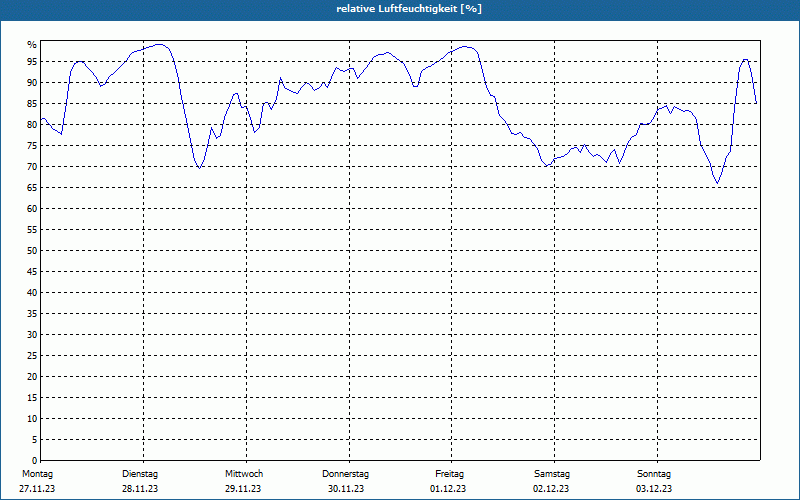Viewport: 800px width, 500px height.
Task: Click the 'Samstag' day label
Action: 552,474
